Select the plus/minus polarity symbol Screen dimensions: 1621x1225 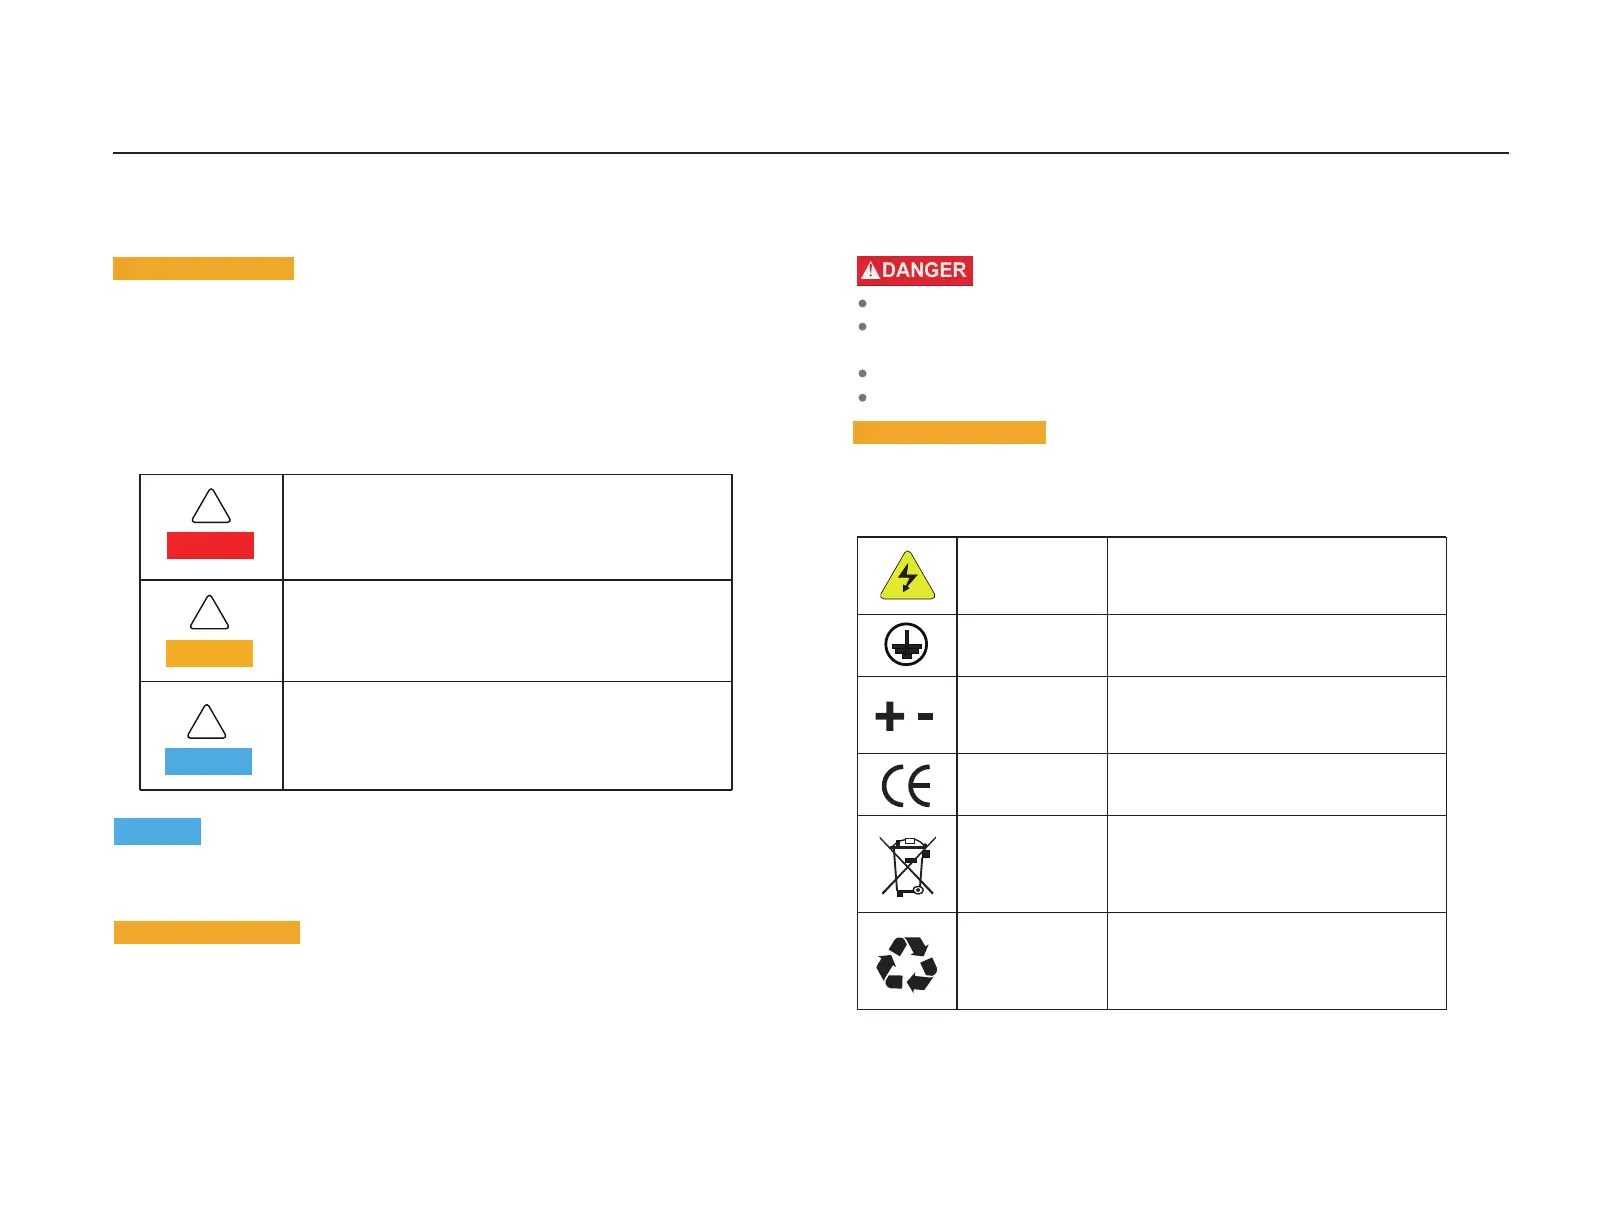click(x=904, y=716)
